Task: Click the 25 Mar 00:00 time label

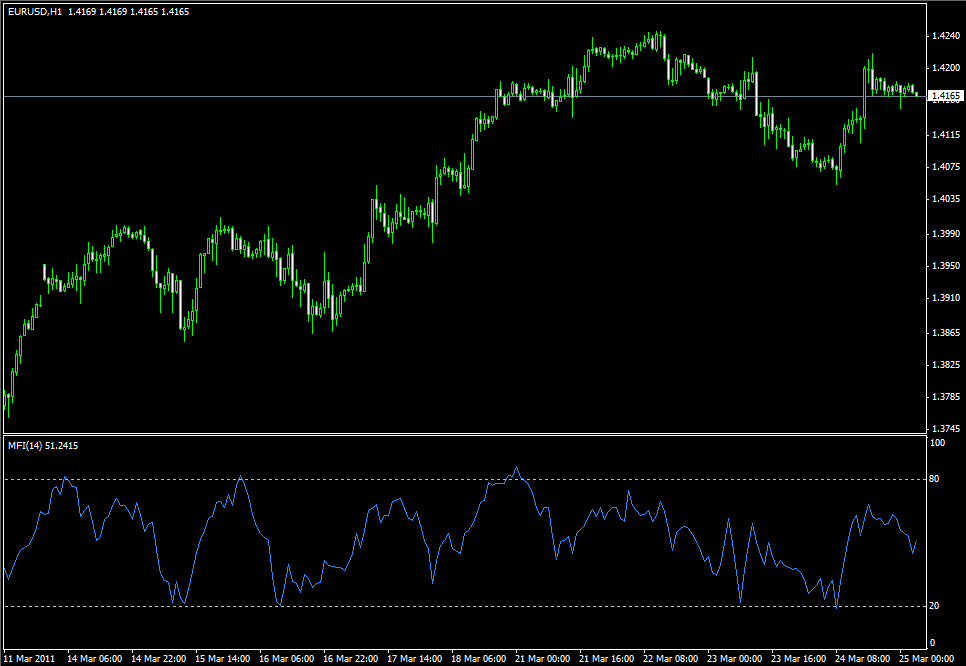Action: point(927,659)
